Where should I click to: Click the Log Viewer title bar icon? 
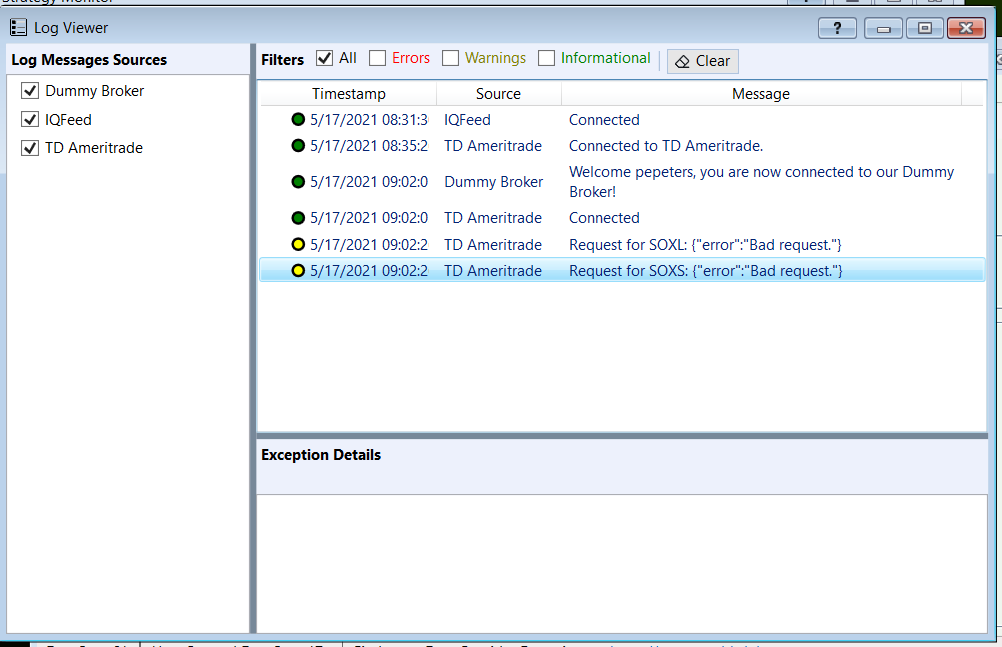pos(19,27)
